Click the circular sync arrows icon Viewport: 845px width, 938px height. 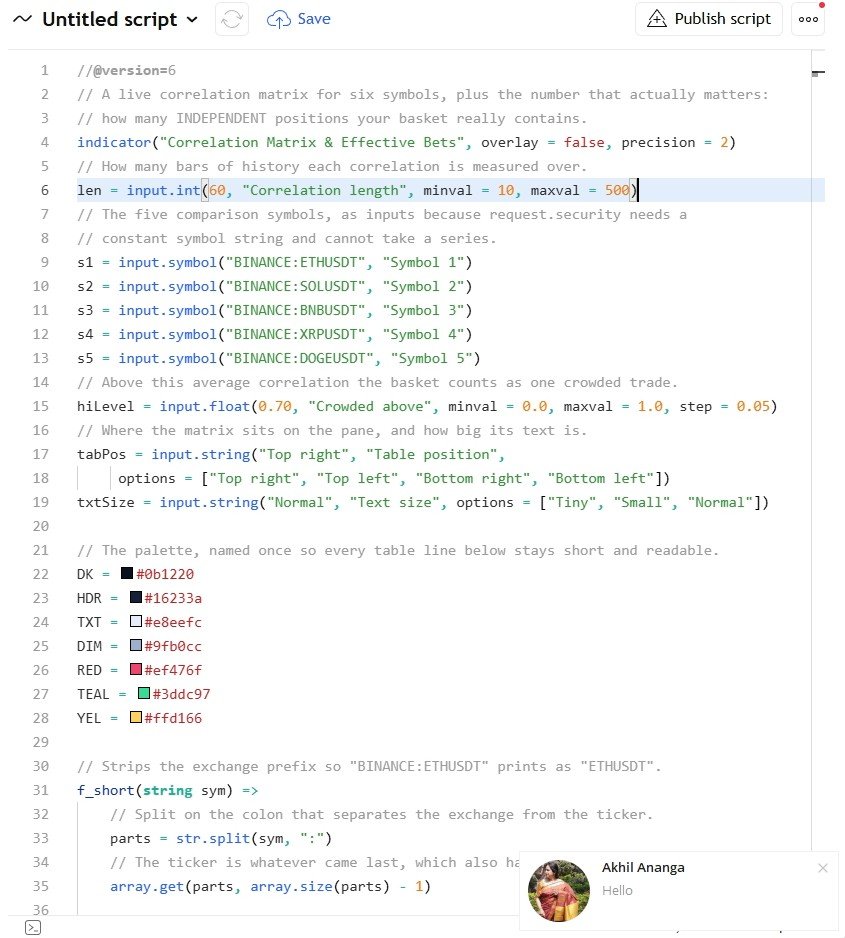[232, 19]
